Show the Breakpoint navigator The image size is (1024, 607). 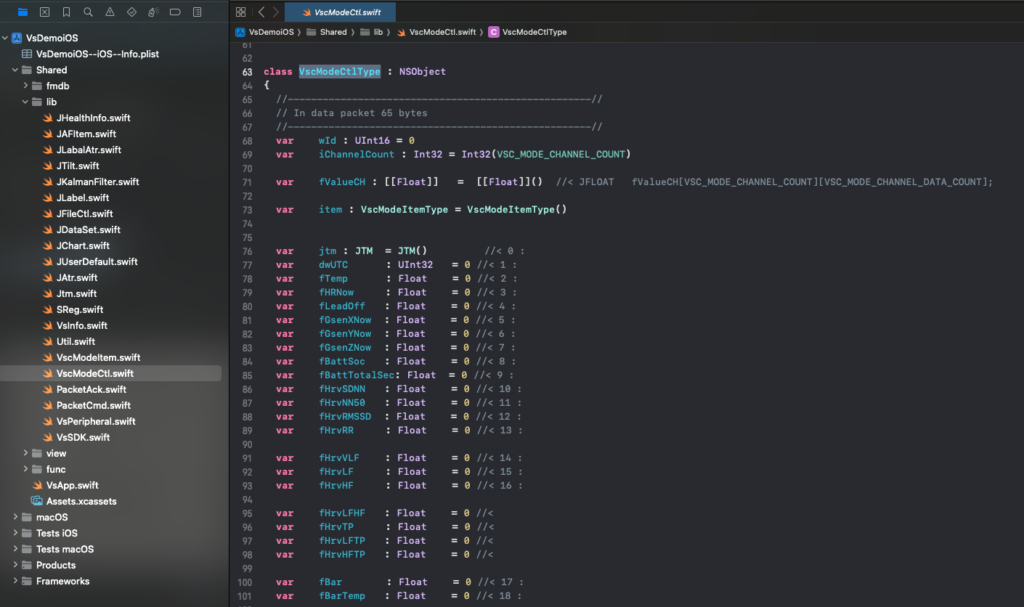tap(176, 12)
